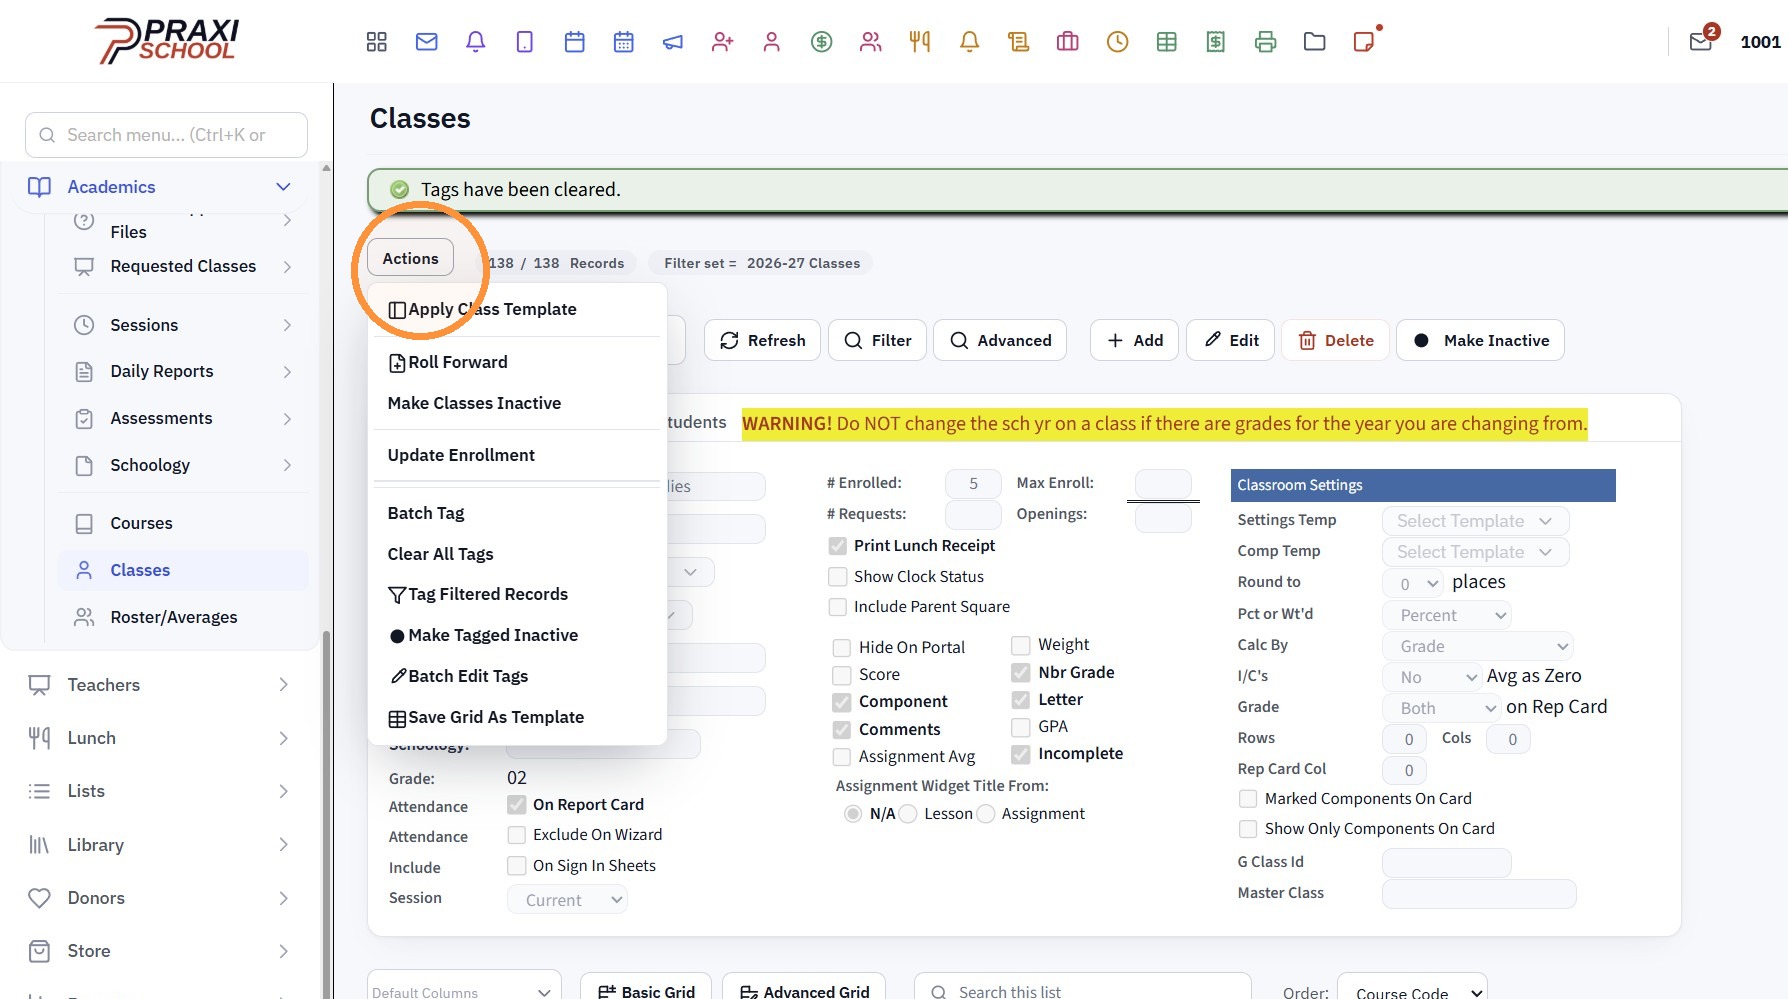
Task: Click the Advanced search button
Action: (1000, 340)
